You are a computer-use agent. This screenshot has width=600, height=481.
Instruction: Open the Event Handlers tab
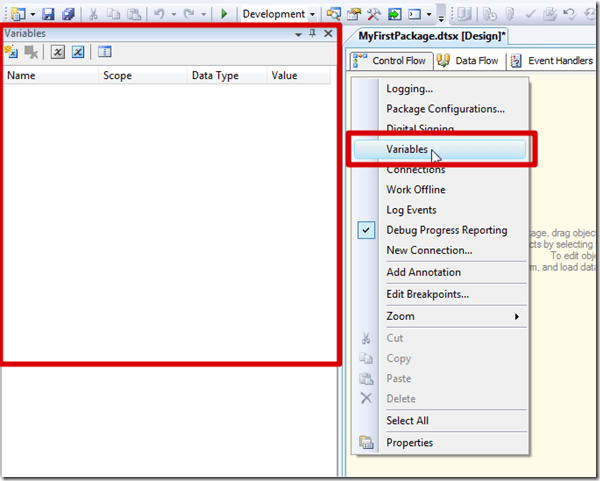(553, 61)
